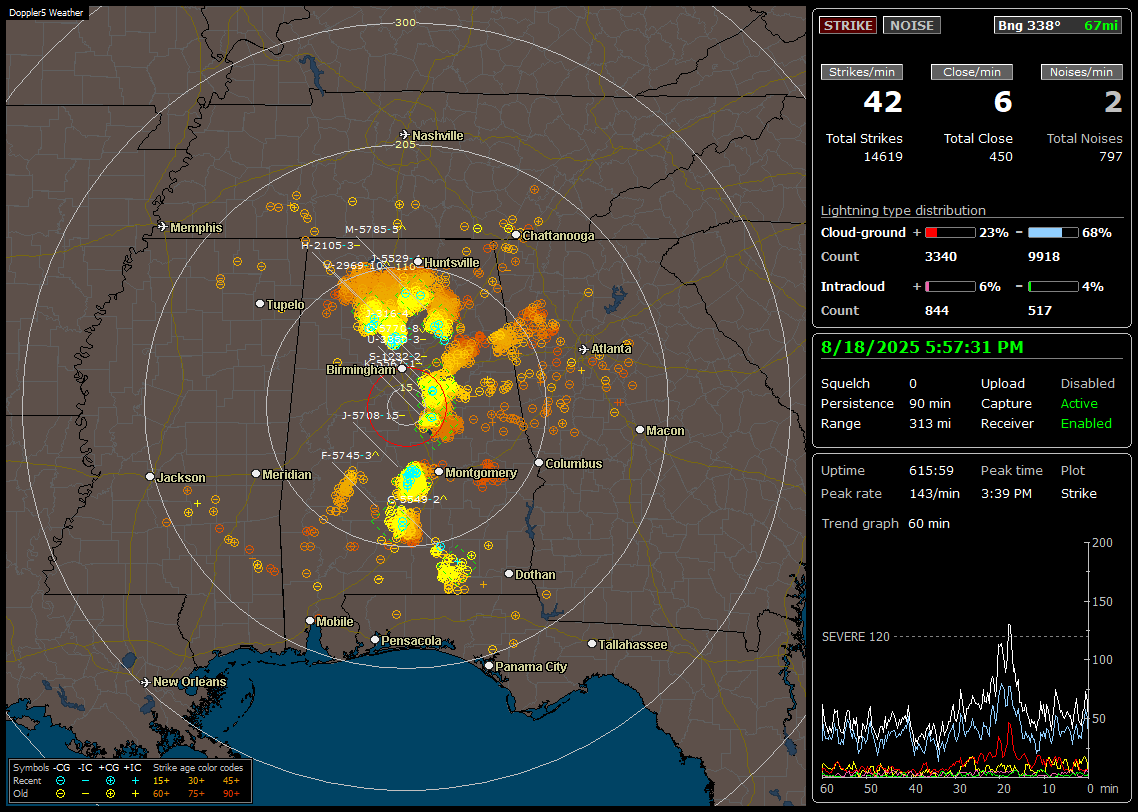This screenshot has height=812, width=1138.
Task: Click the negative intracloud green bar
Action: [1053, 287]
